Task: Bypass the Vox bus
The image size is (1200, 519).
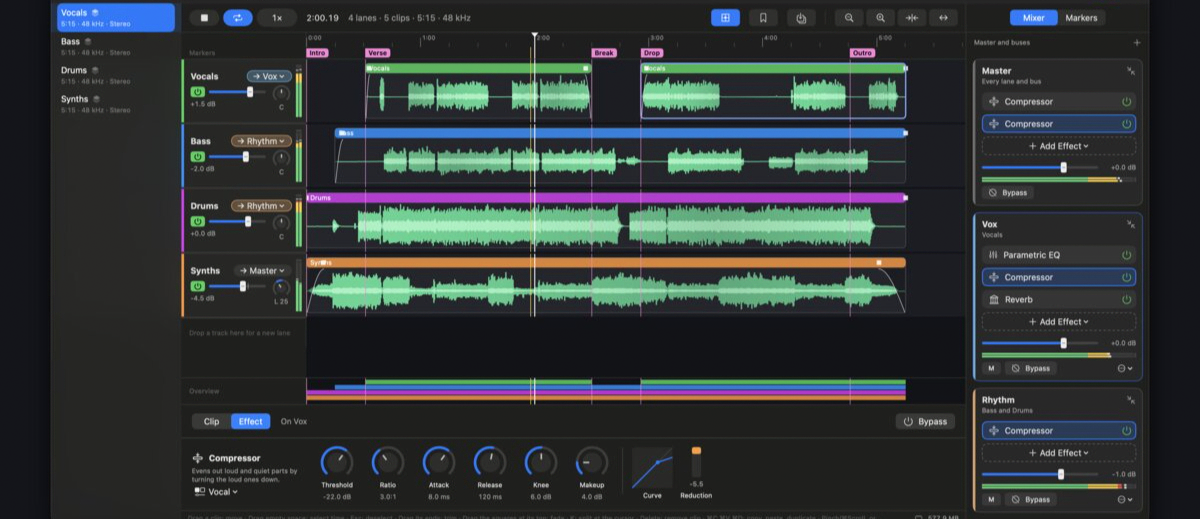Action: coord(1032,368)
